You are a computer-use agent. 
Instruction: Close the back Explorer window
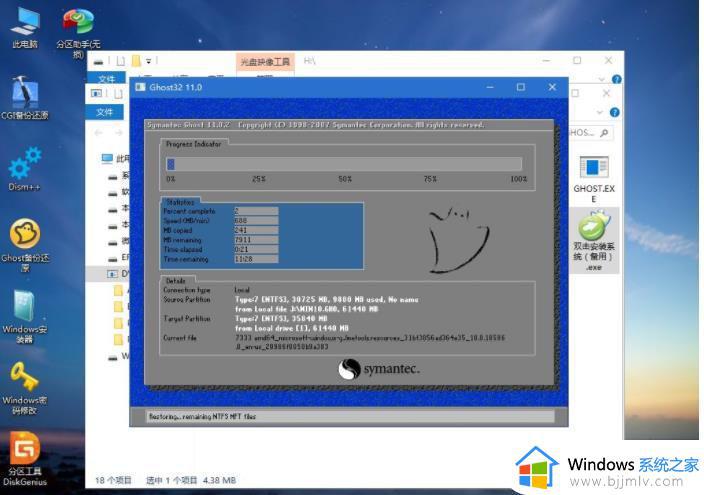pyautogui.click(x=608, y=60)
